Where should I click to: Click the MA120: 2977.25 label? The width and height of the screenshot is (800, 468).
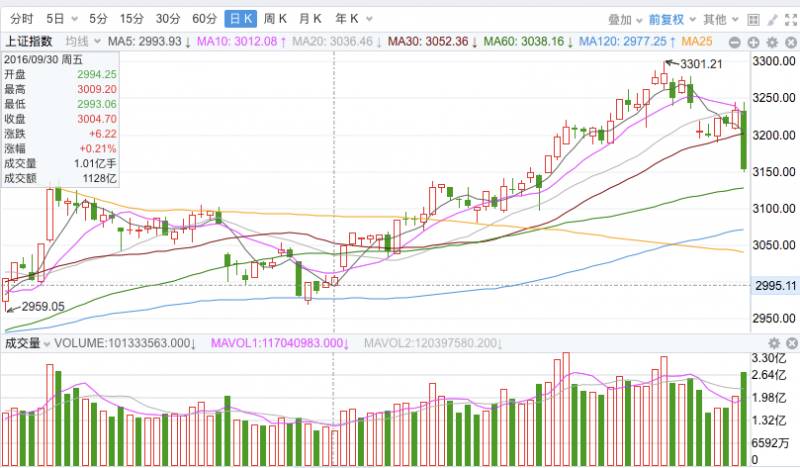(x=628, y=41)
